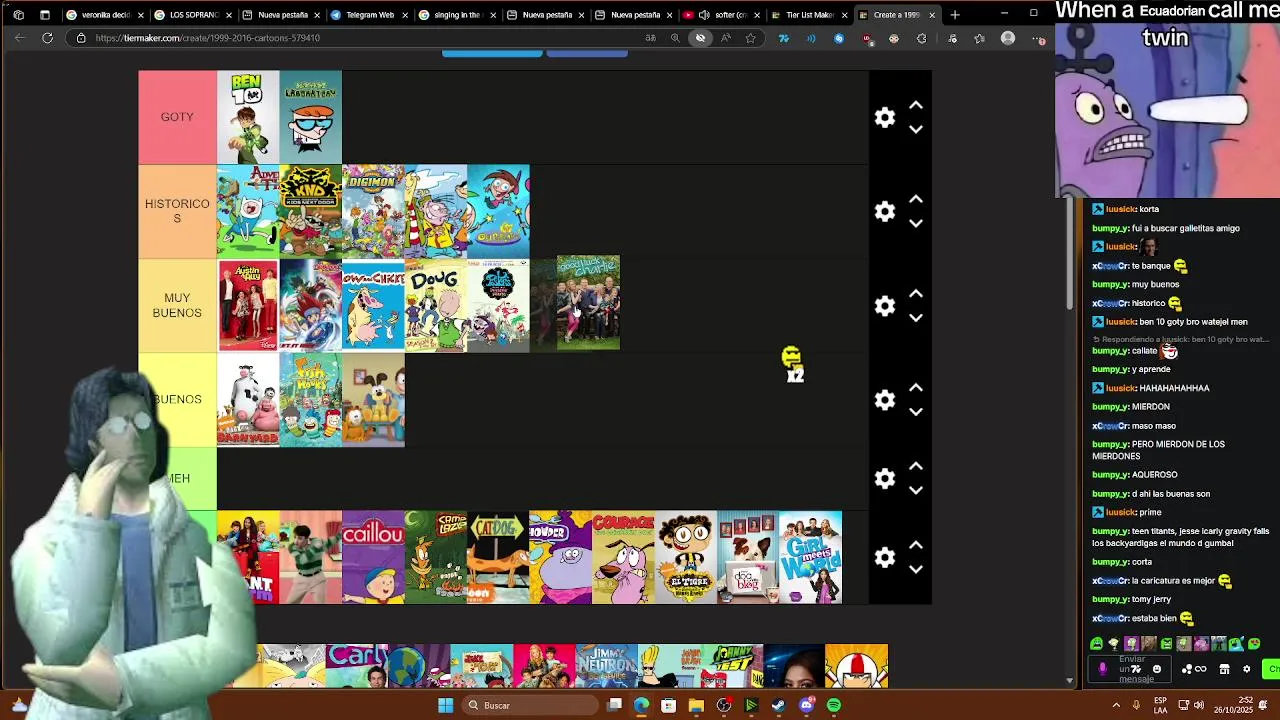The width and height of the screenshot is (1280, 720).
Task: Pick the Johnny Test thumbnail in pool
Action: click(x=732, y=666)
